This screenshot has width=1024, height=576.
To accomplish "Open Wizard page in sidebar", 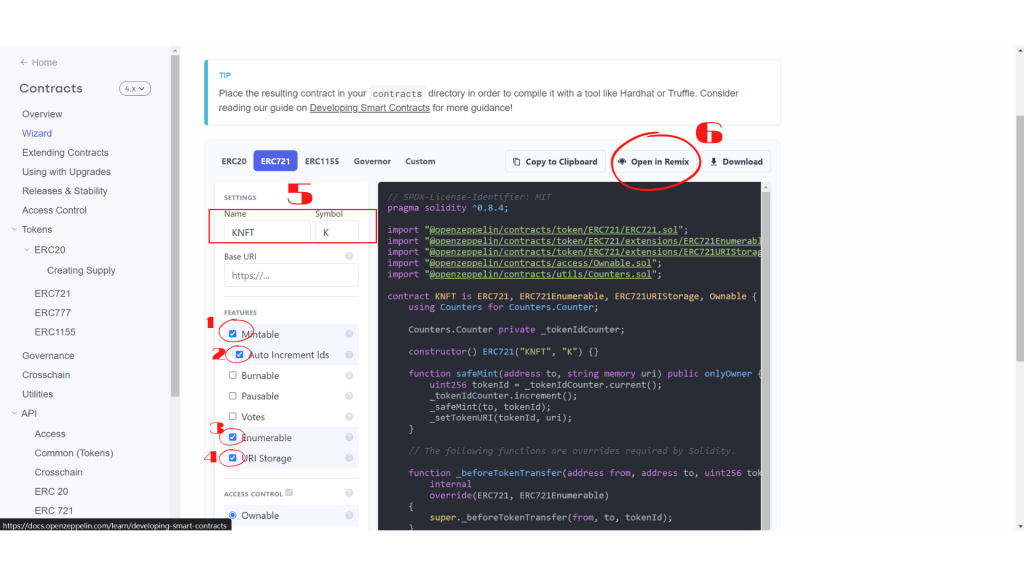I will point(37,133).
